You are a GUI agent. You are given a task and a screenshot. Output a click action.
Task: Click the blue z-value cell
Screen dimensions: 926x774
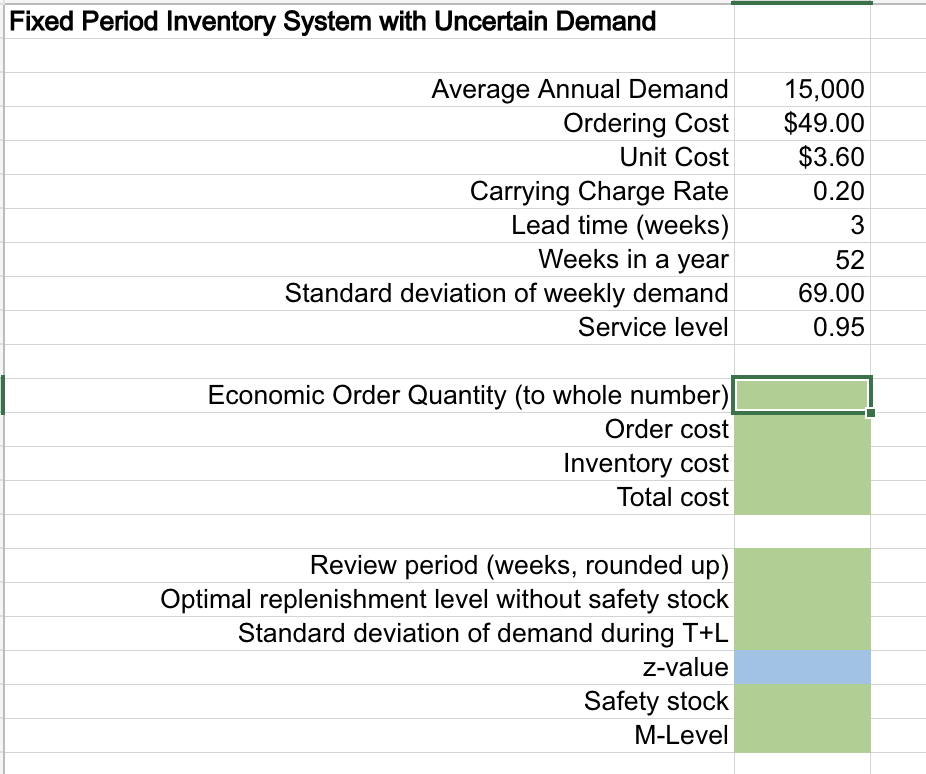pyautogui.click(x=801, y=667)
